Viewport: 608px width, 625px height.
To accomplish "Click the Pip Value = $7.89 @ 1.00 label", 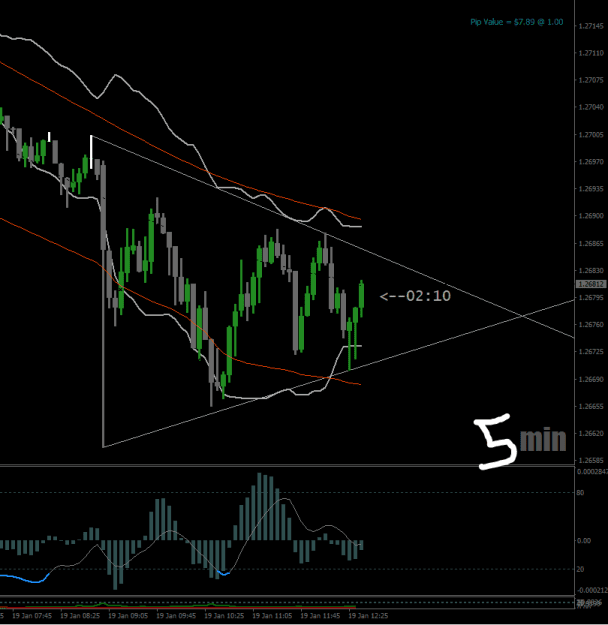I will pyautogui.click(x=516, y=22).
